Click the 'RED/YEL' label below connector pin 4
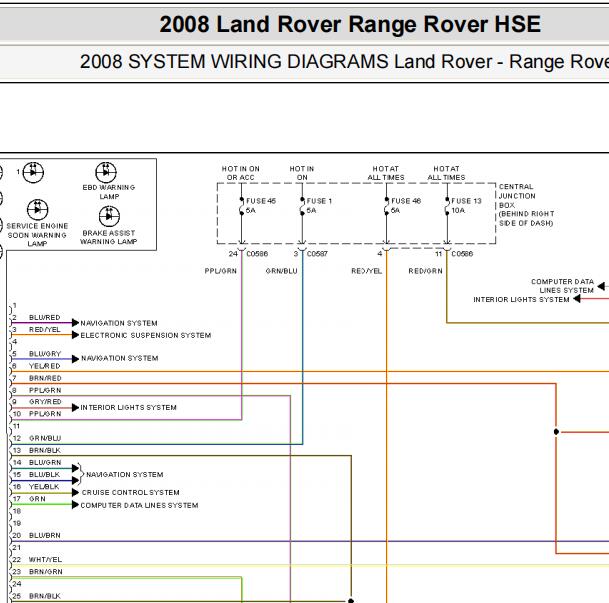Screen dimensions: 609x603 pos(366,271)
